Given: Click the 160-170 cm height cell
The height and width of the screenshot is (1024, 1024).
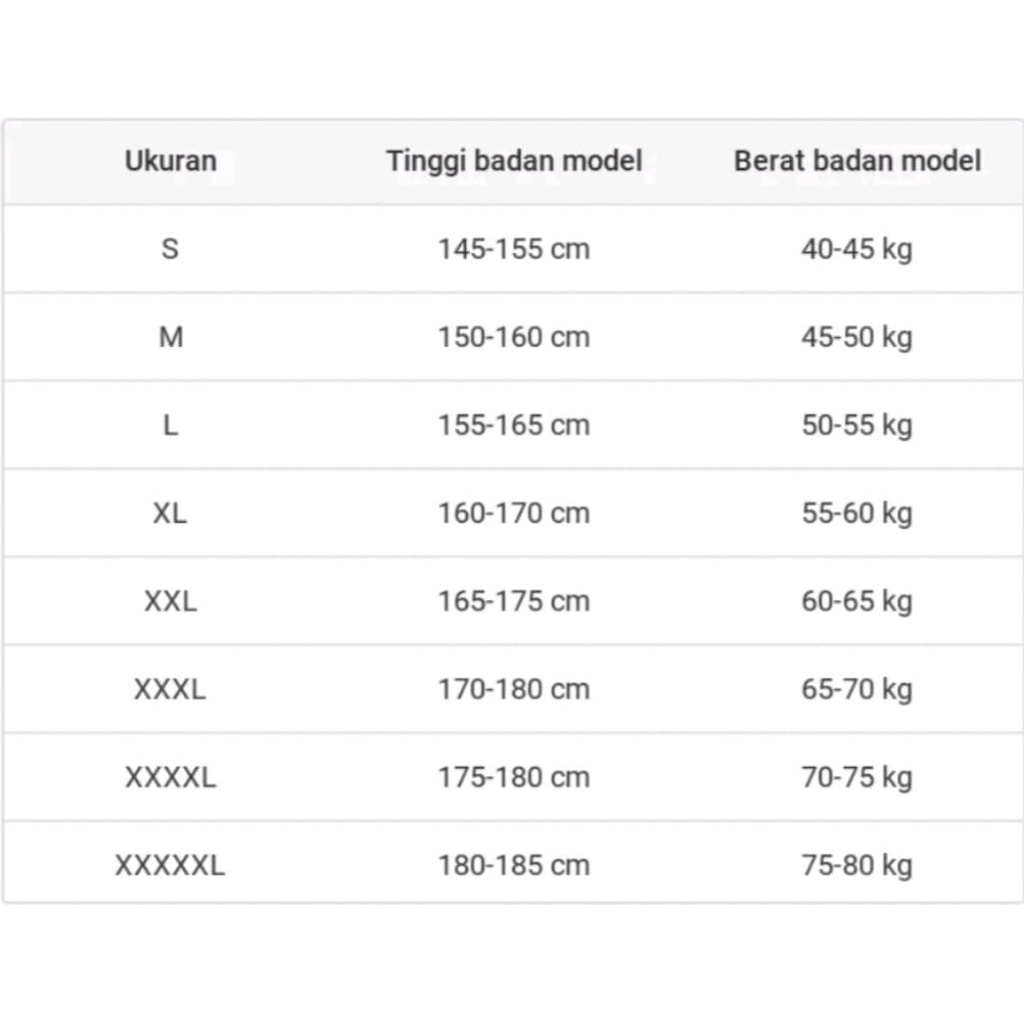Looking at the screenshot, I should 514,513.
